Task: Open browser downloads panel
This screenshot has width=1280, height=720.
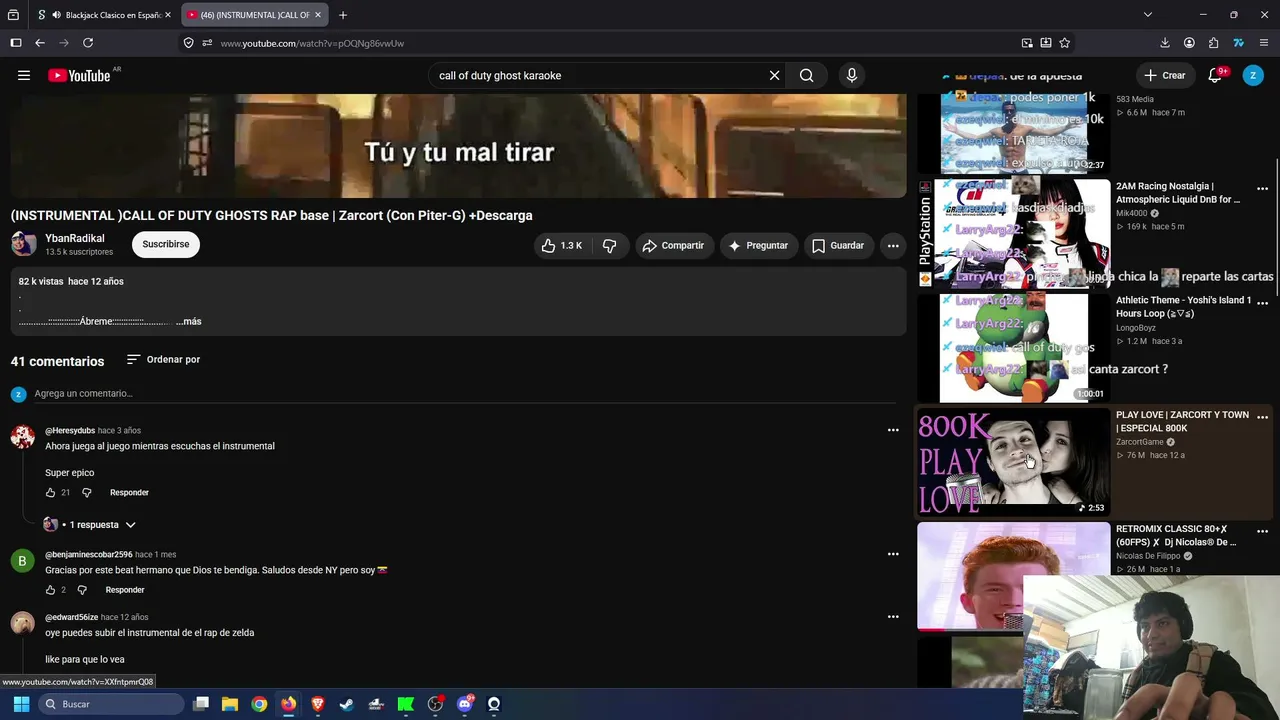Action: tap(1165, 43)
